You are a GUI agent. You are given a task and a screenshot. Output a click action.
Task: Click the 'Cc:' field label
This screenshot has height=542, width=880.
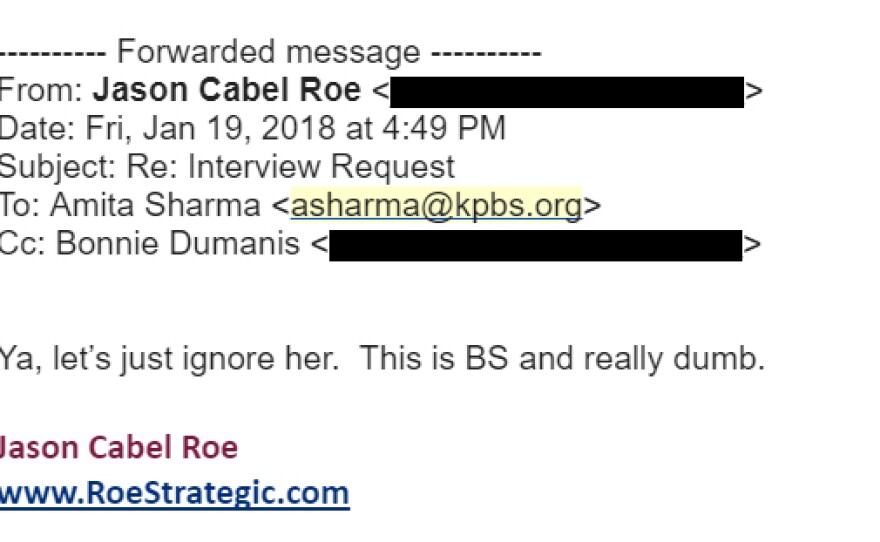click(22, 245)
